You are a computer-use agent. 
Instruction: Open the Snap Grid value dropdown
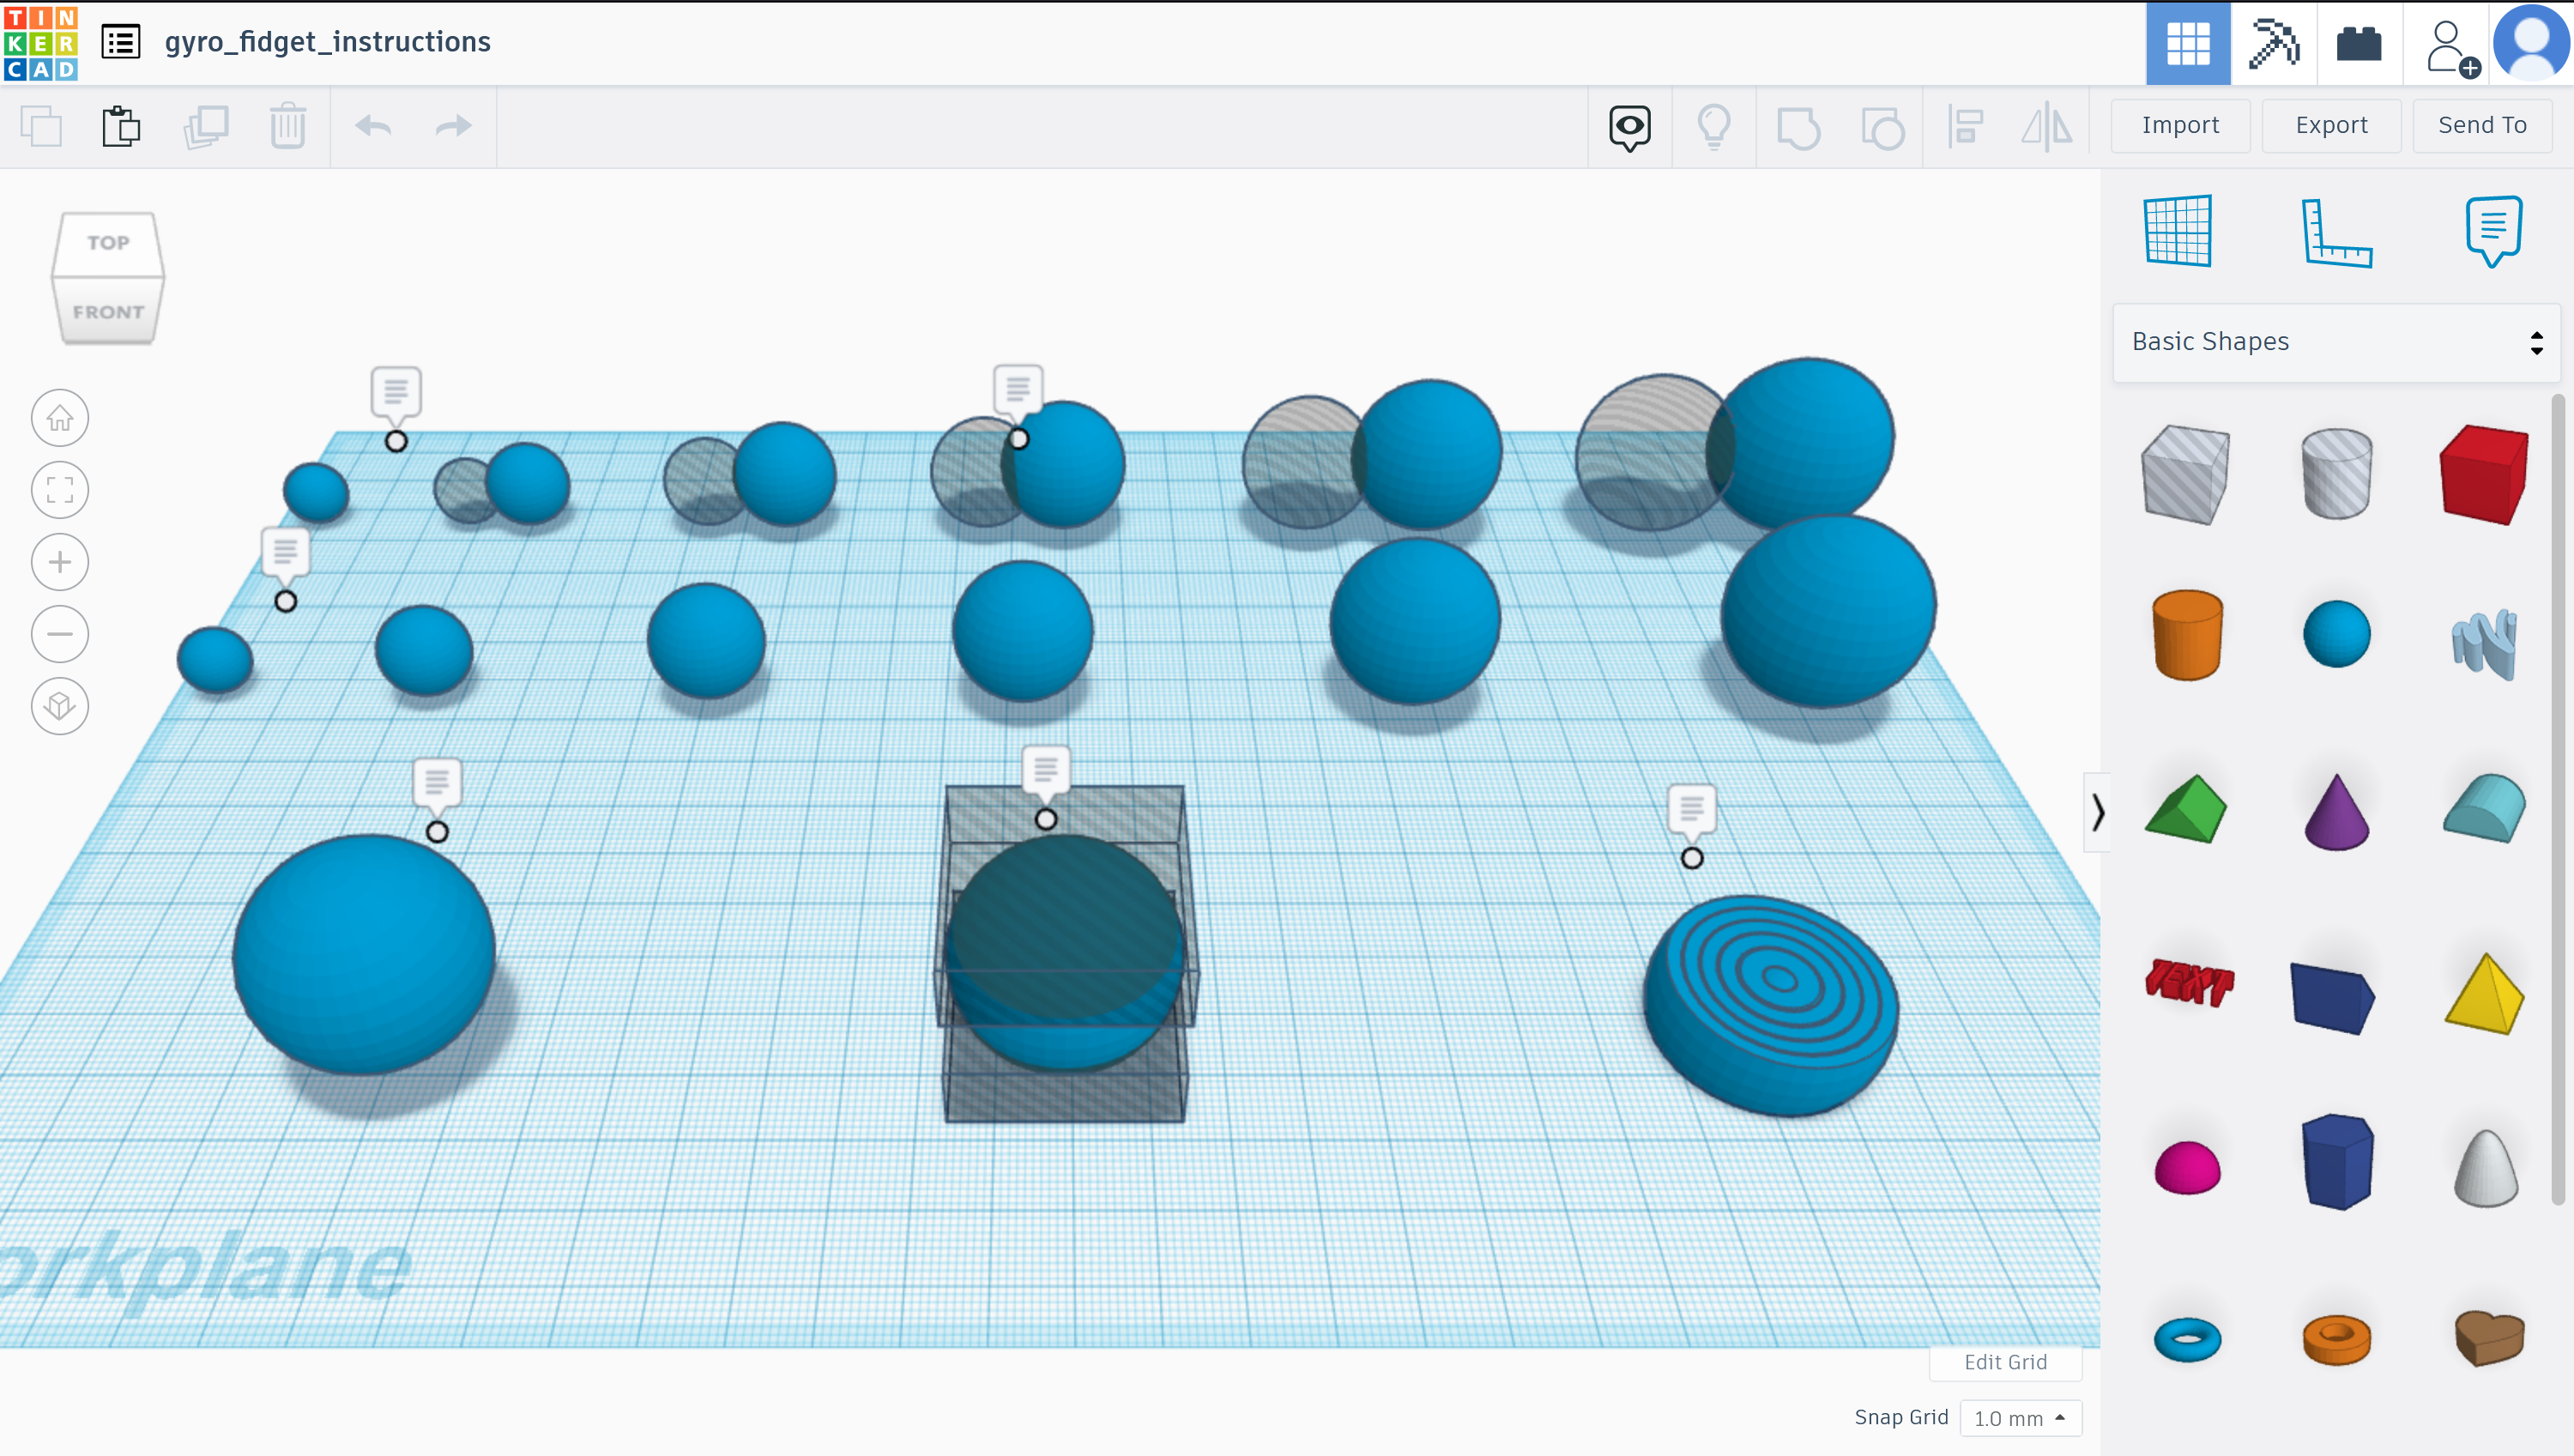pos(2020,1417)
